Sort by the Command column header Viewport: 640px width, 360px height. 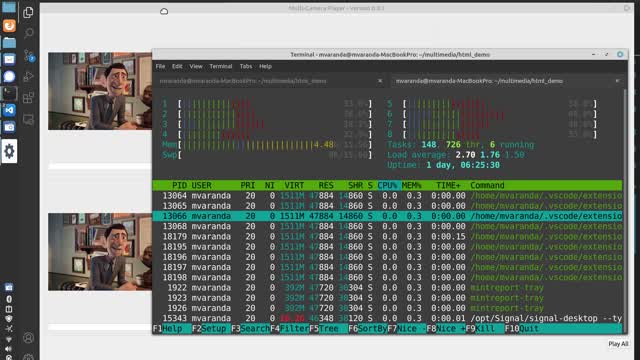pos(487,185)
